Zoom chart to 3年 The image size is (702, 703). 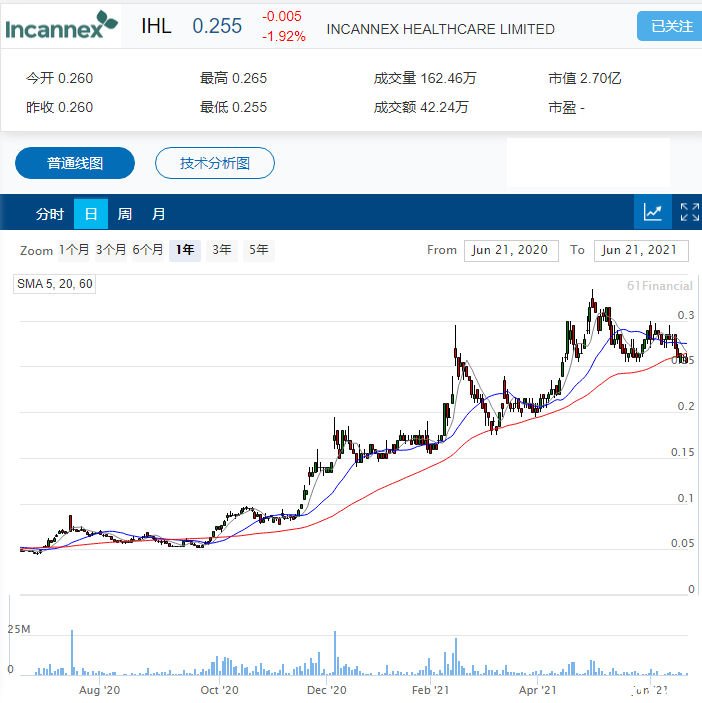point(221,250)
